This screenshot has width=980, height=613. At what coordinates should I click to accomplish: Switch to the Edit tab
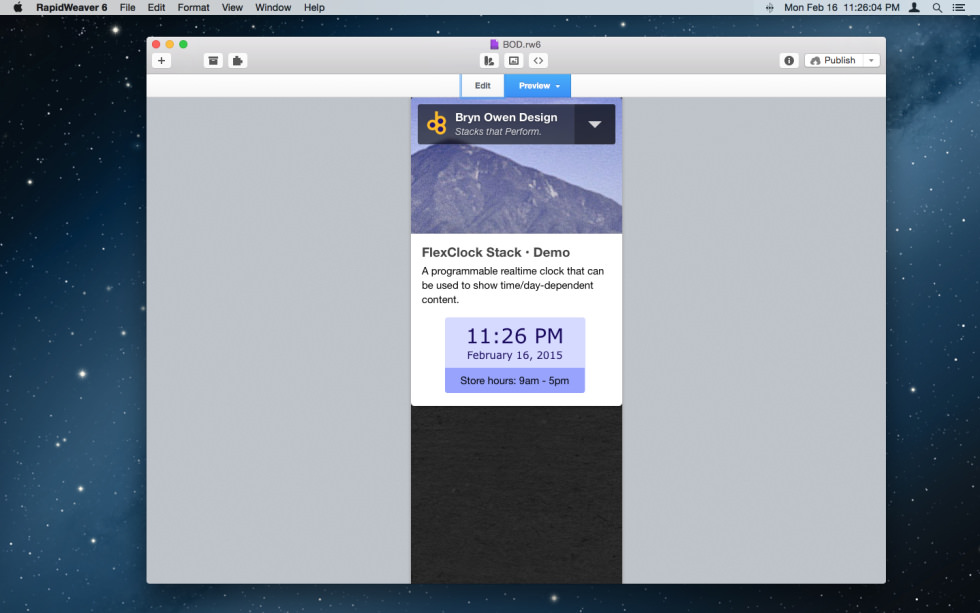pyautogui.click(x=482, y=86)
